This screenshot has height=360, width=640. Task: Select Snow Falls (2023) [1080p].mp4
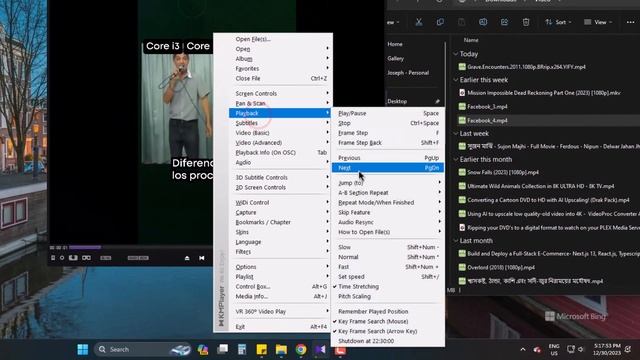pos(503,172)
